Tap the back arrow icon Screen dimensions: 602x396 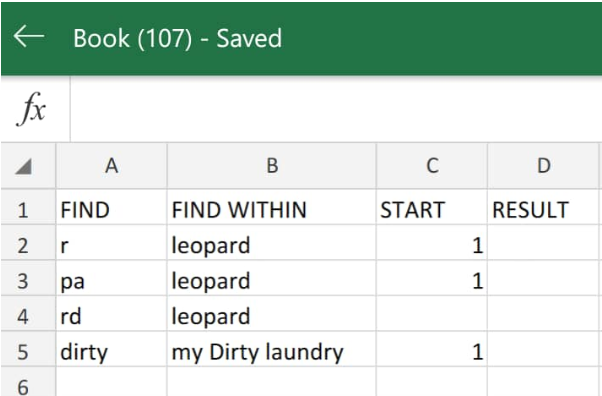pos(29,36)
